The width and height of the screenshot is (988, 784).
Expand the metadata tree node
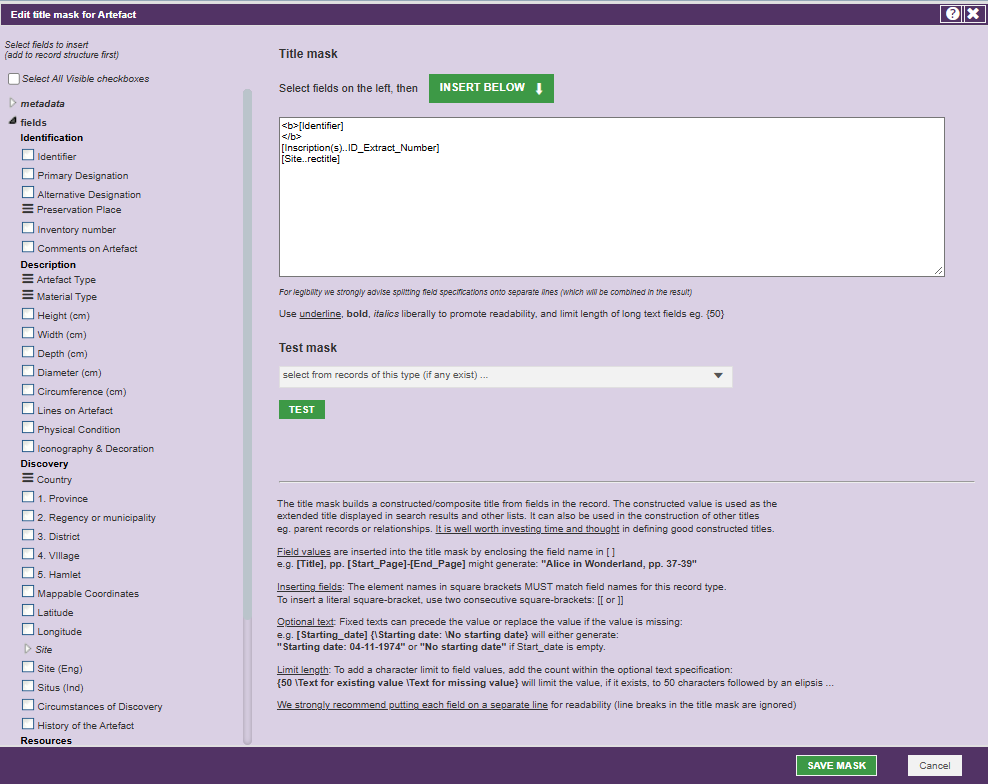point(13,103)
